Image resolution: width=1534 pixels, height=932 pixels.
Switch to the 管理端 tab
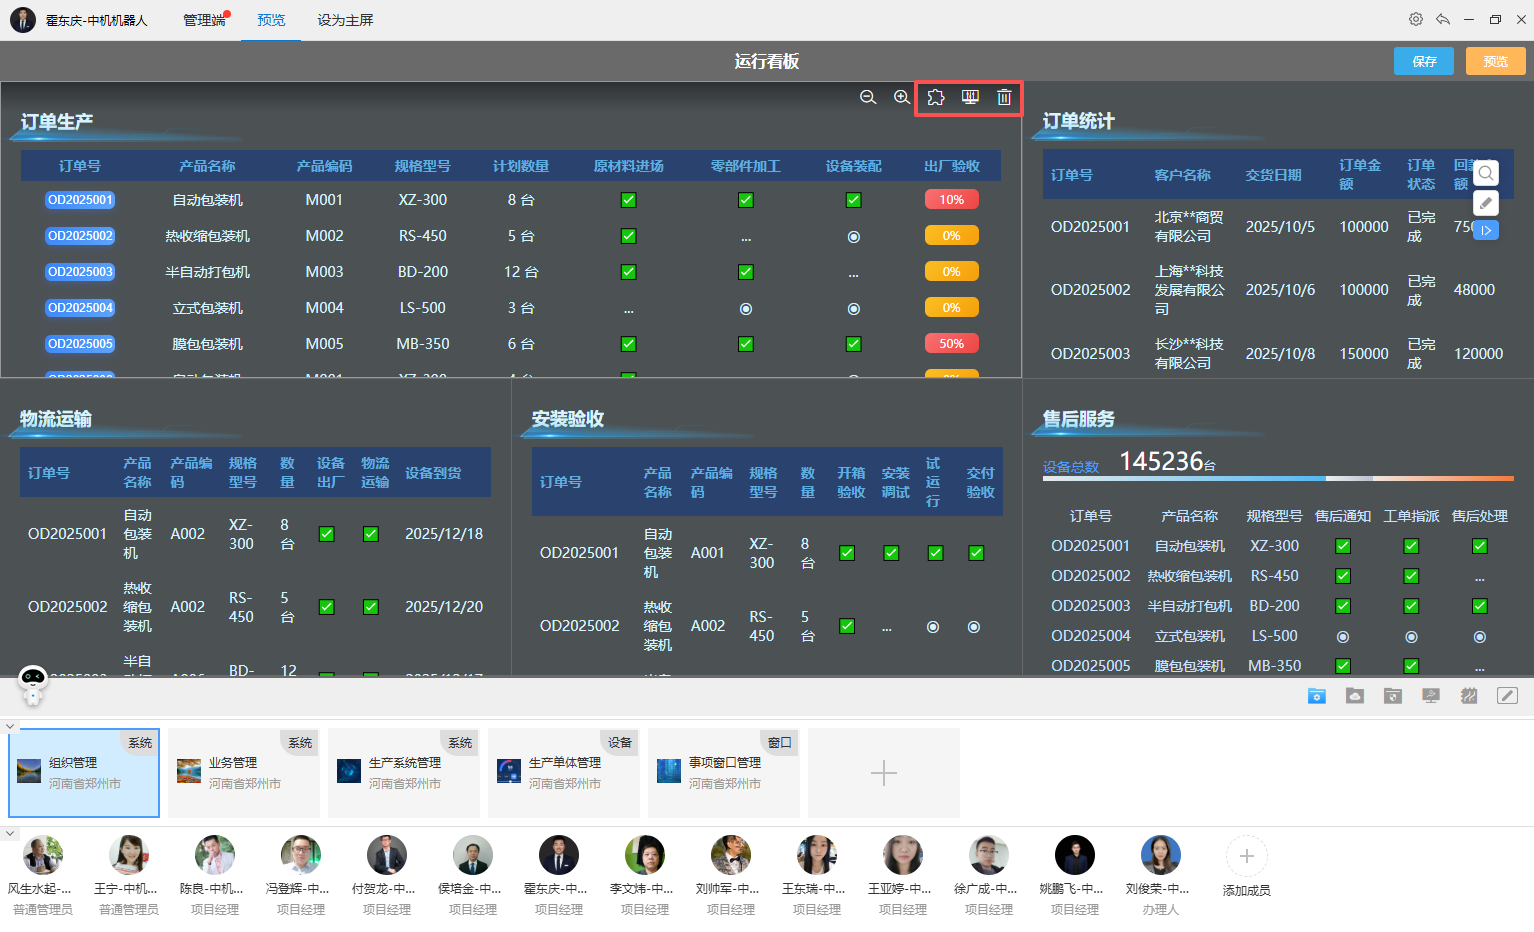[x=204, y=20]
